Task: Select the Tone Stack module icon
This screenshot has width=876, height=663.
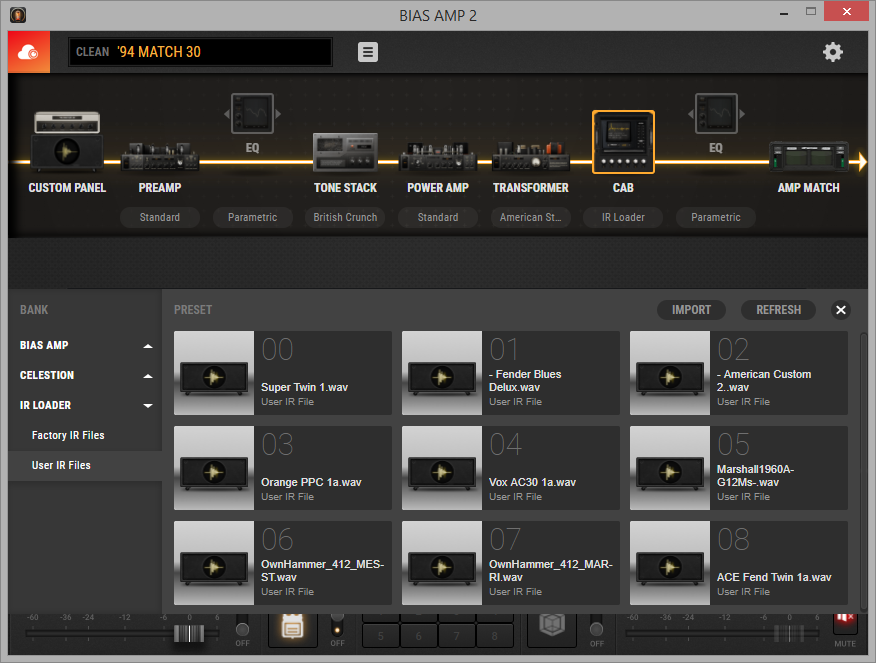Action: click(345, 151)
